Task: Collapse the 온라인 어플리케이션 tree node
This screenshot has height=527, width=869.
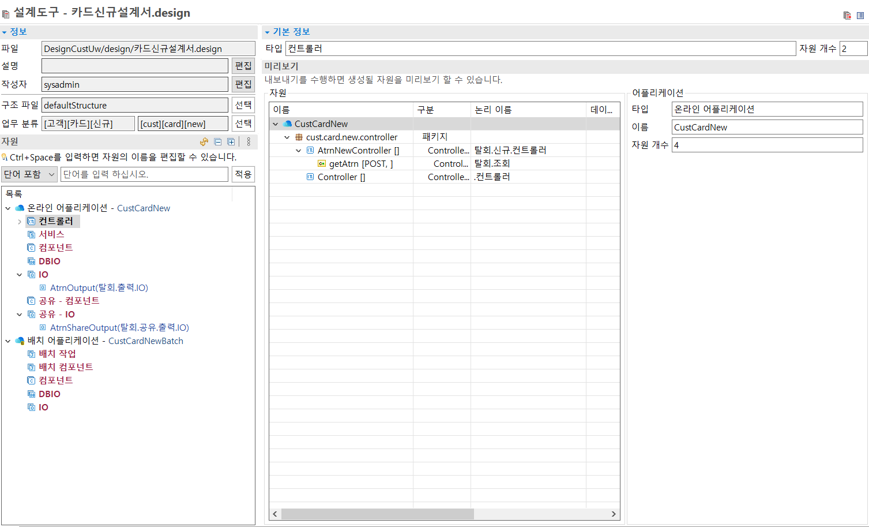Action: pyautogui.click(x=8, y=208)
